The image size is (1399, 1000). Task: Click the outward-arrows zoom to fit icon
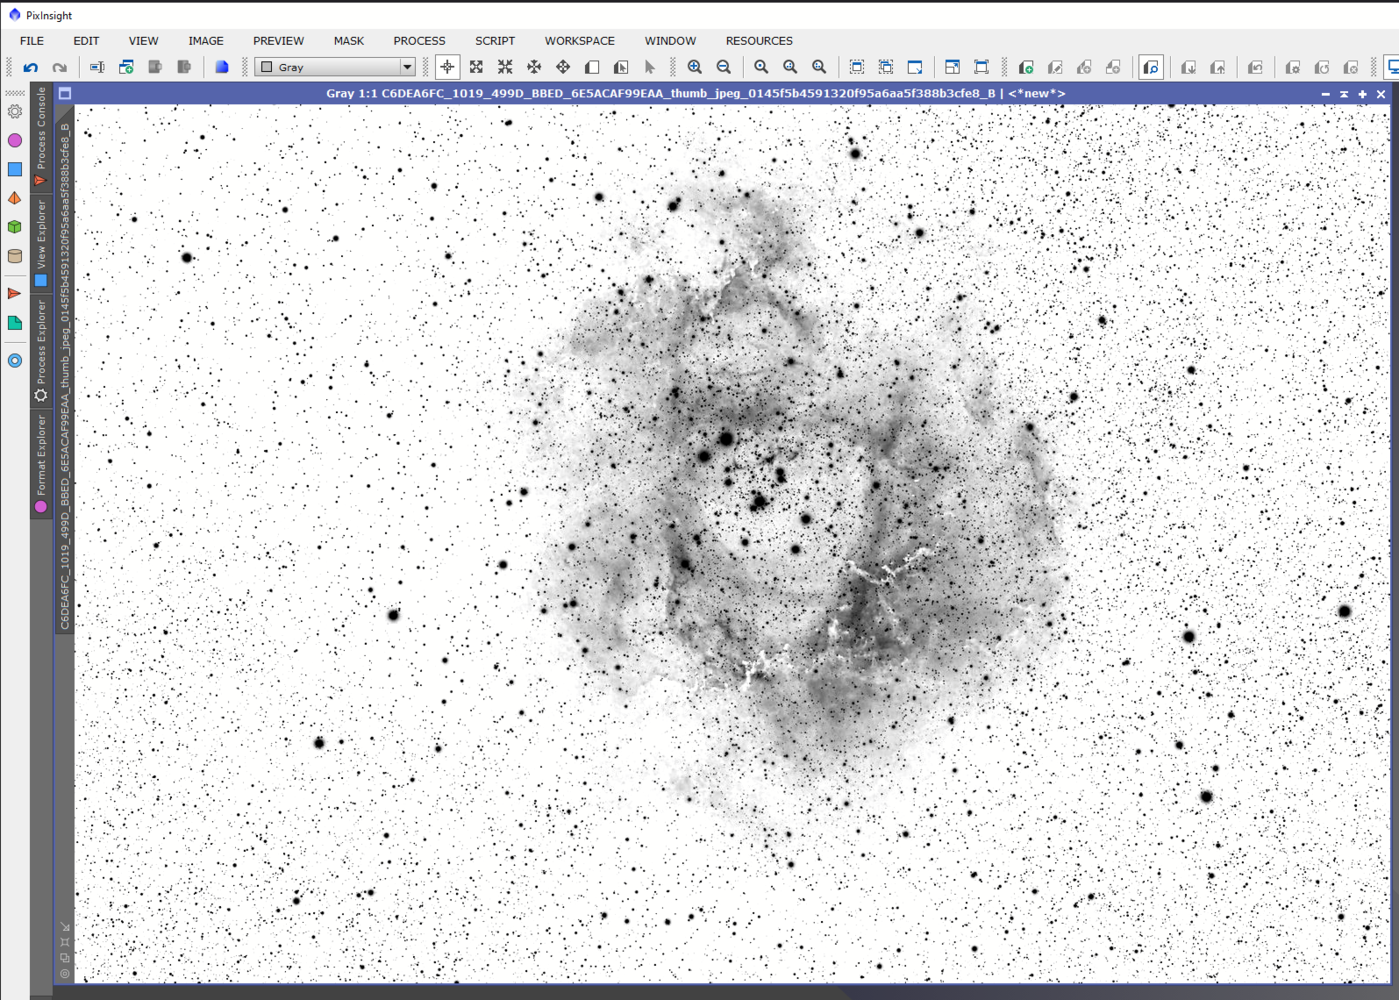pos(477,67)
